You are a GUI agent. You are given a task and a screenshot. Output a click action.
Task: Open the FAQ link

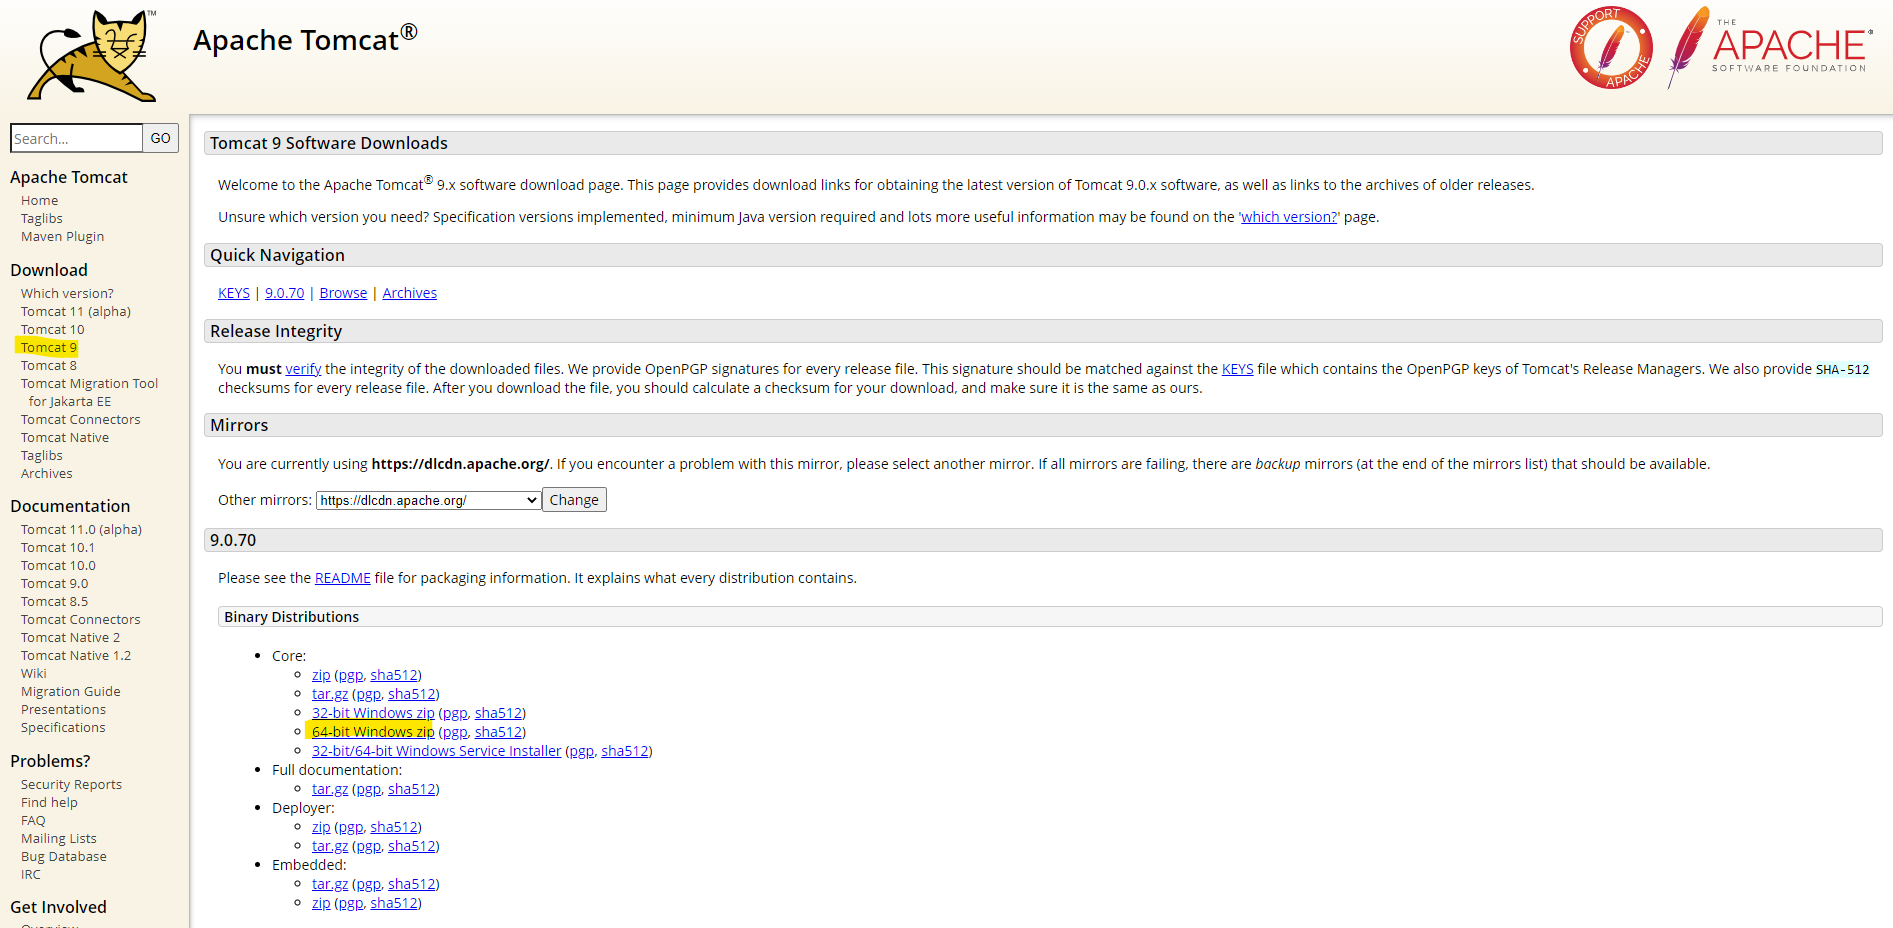(33, 821)
